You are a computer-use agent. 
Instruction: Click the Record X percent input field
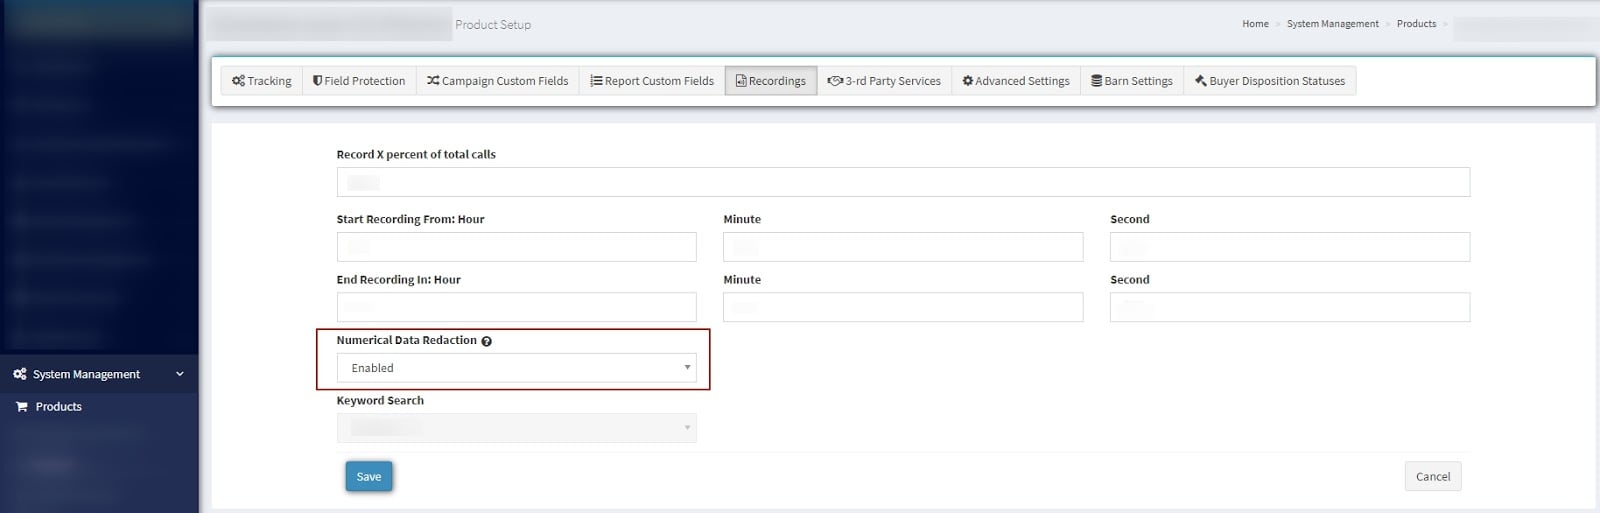pos(902,182)
